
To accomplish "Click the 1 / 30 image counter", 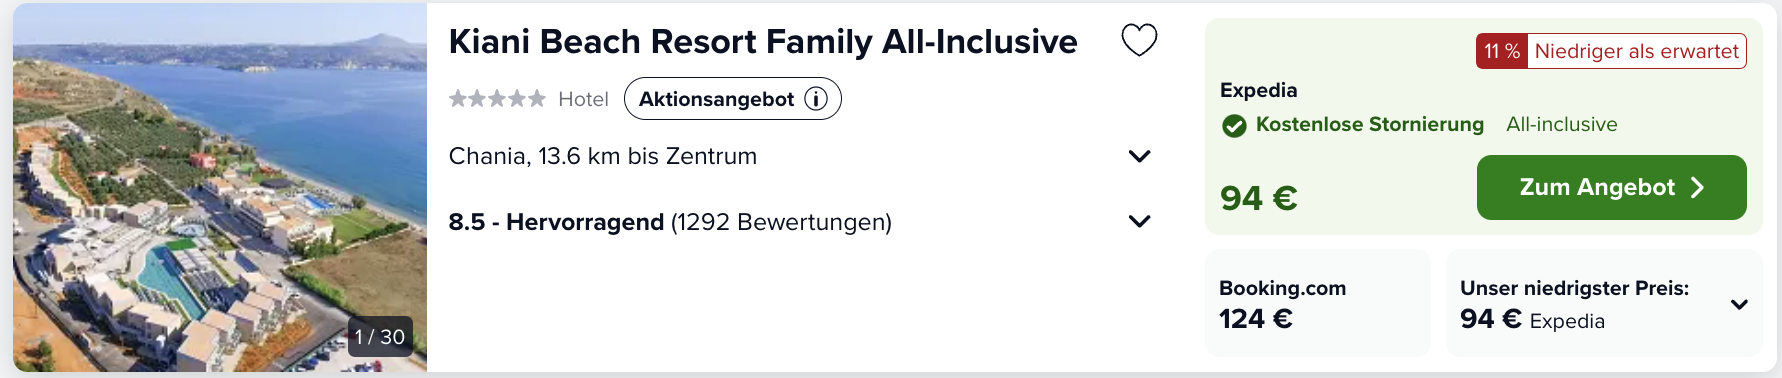I will pyautogui.click(x=380, y=337).
